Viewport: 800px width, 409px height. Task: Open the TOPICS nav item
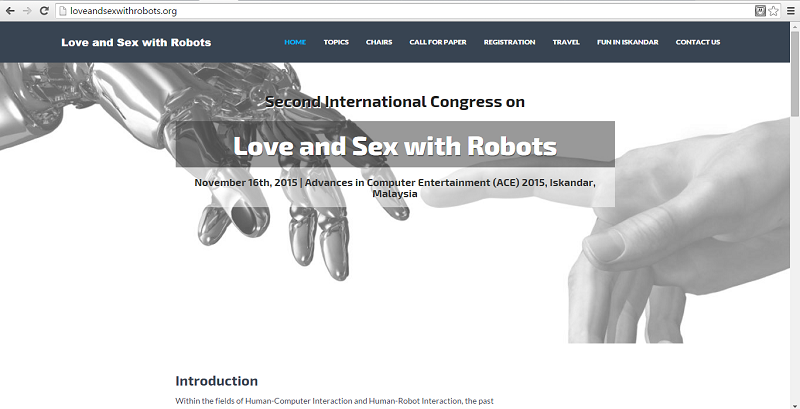click(336, 42)
